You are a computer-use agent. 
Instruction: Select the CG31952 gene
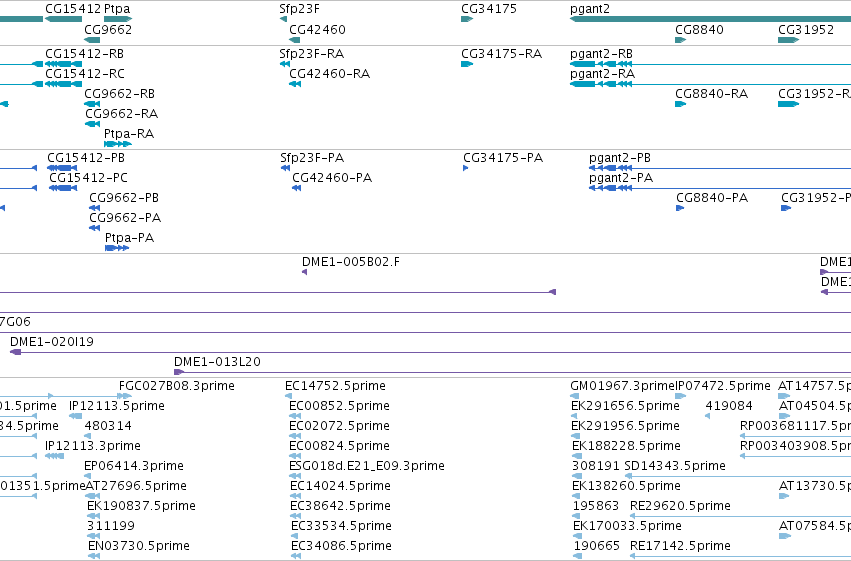[x=789, y=40]
